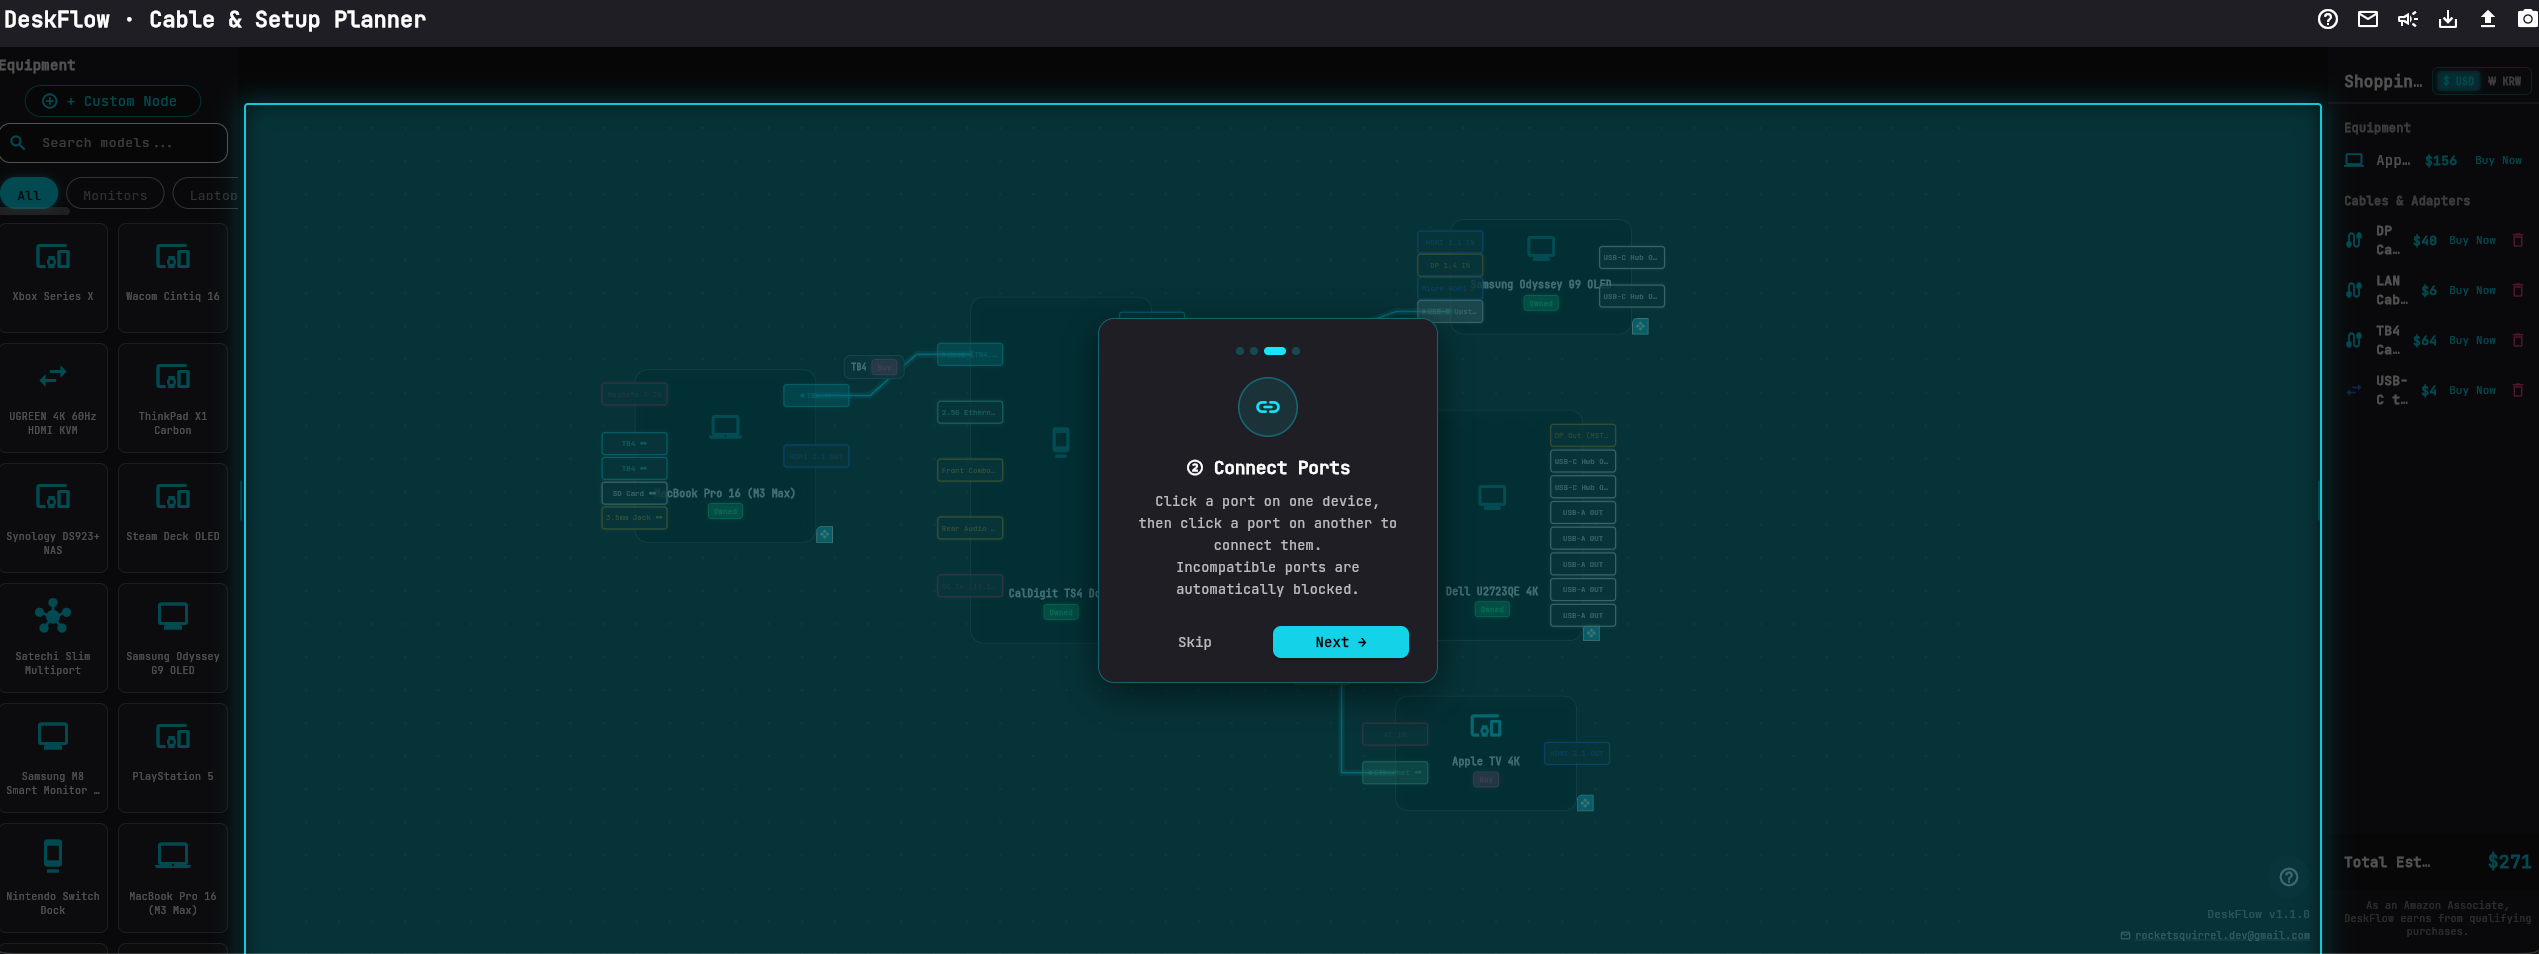The width and height of the screenshot is (2539, 954).
Task: Click the Search models input field
Action: point(114,142)
